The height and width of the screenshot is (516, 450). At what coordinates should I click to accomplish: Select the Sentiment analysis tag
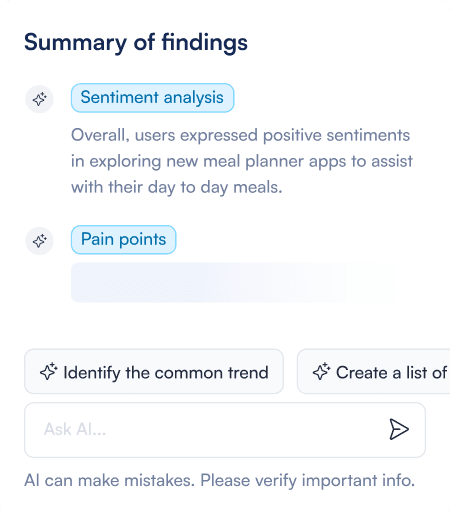click(152, 98)
